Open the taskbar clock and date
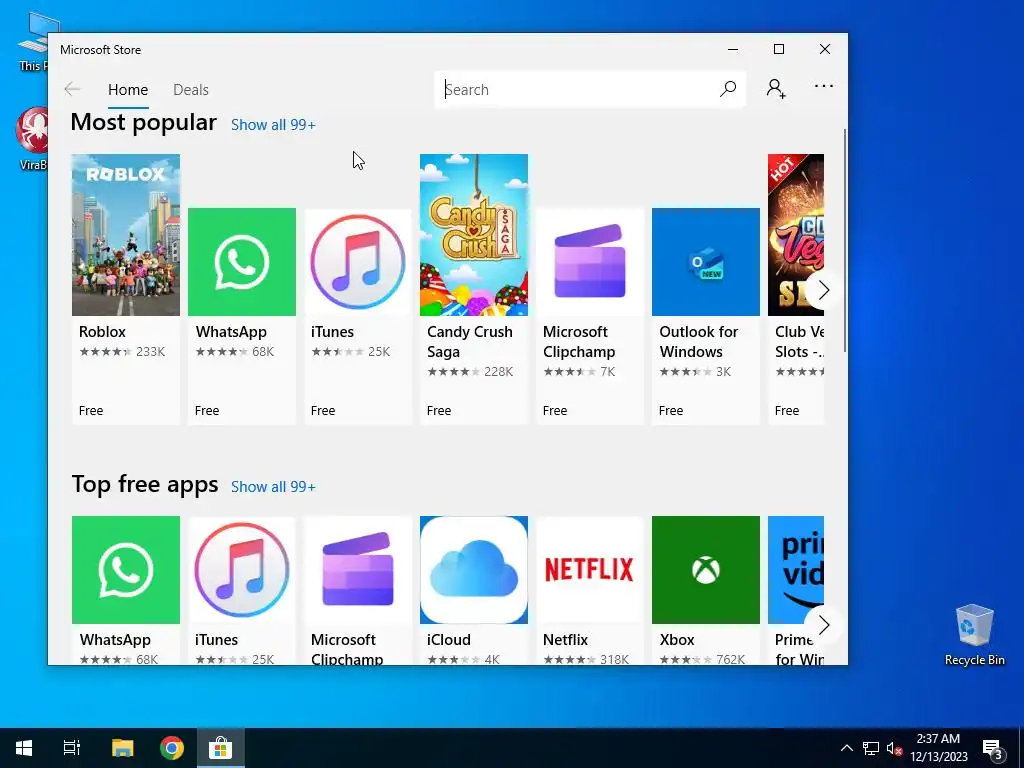This screenshot has height=768, width=1024. (939, 748)
